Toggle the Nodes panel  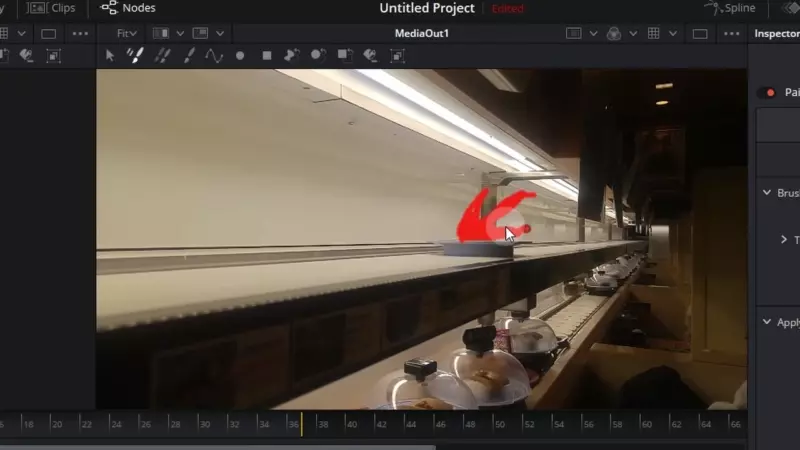(x=128, y=8)
